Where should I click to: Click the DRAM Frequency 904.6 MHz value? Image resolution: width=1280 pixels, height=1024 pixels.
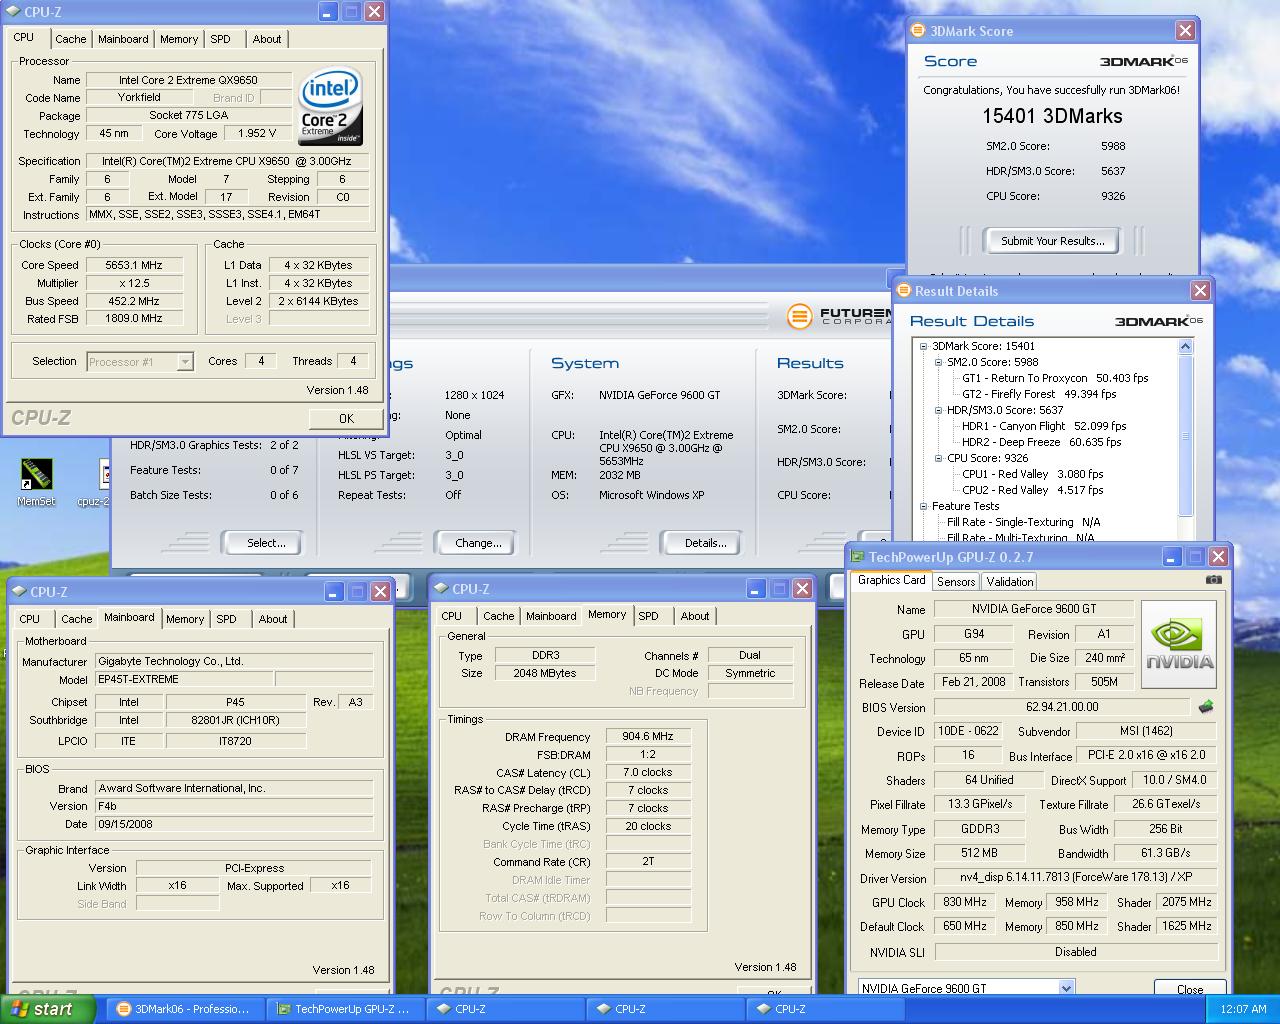click(x=648, y=736)
